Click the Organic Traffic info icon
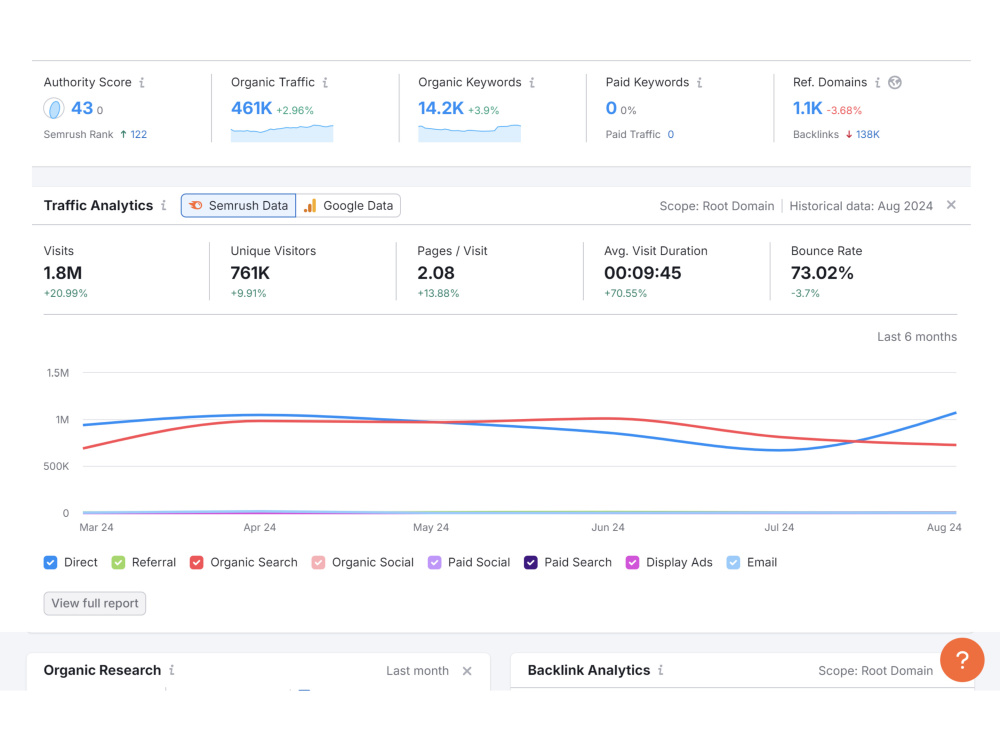 pos(325,82)
